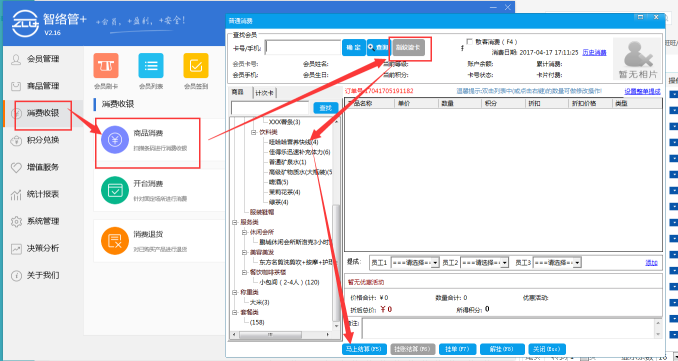Screen dimensions: 678x361
Task: Collapse the 服务类 tree node
Action: (235, 222)
